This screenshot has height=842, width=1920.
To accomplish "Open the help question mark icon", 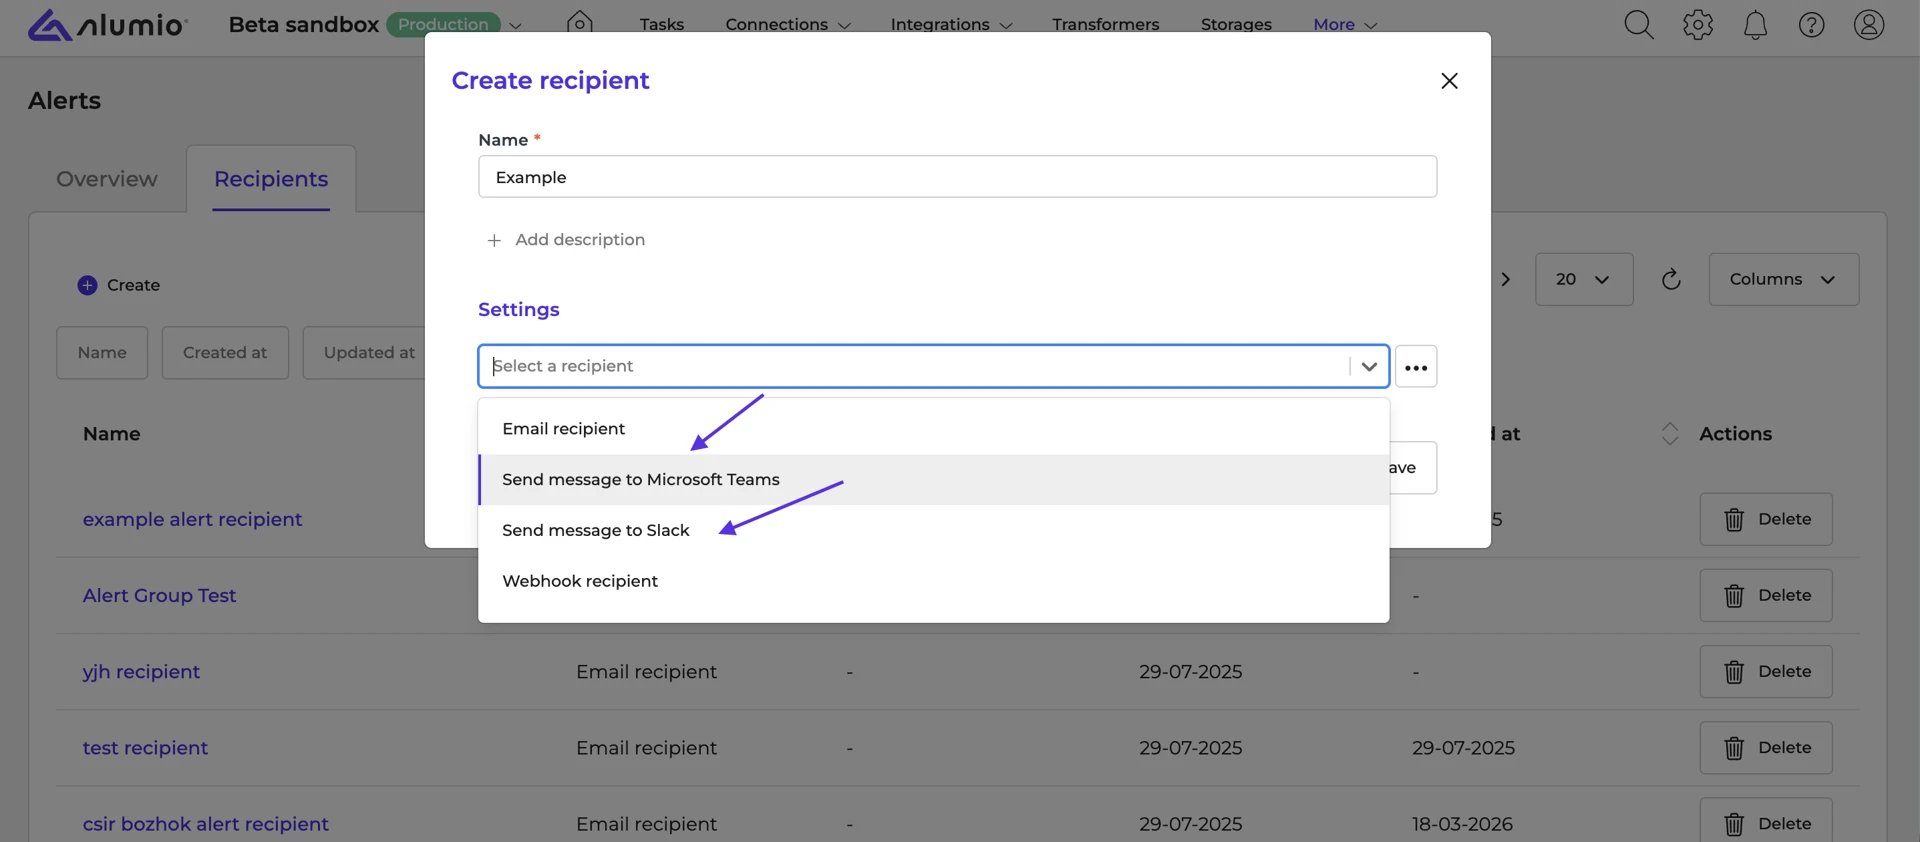I will (1811, 24).
